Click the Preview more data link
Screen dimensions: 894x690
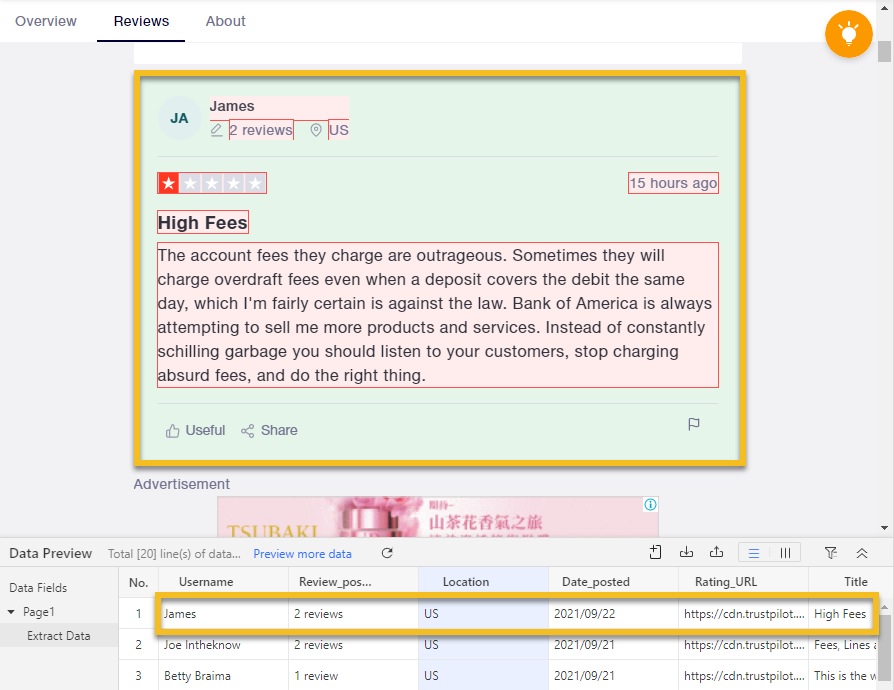(302, 554)
